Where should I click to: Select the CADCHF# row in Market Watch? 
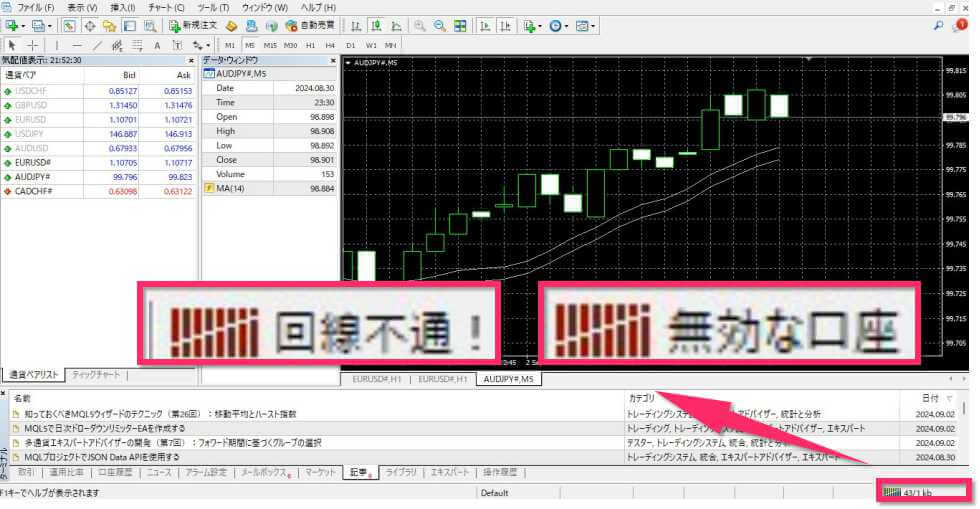99,191
